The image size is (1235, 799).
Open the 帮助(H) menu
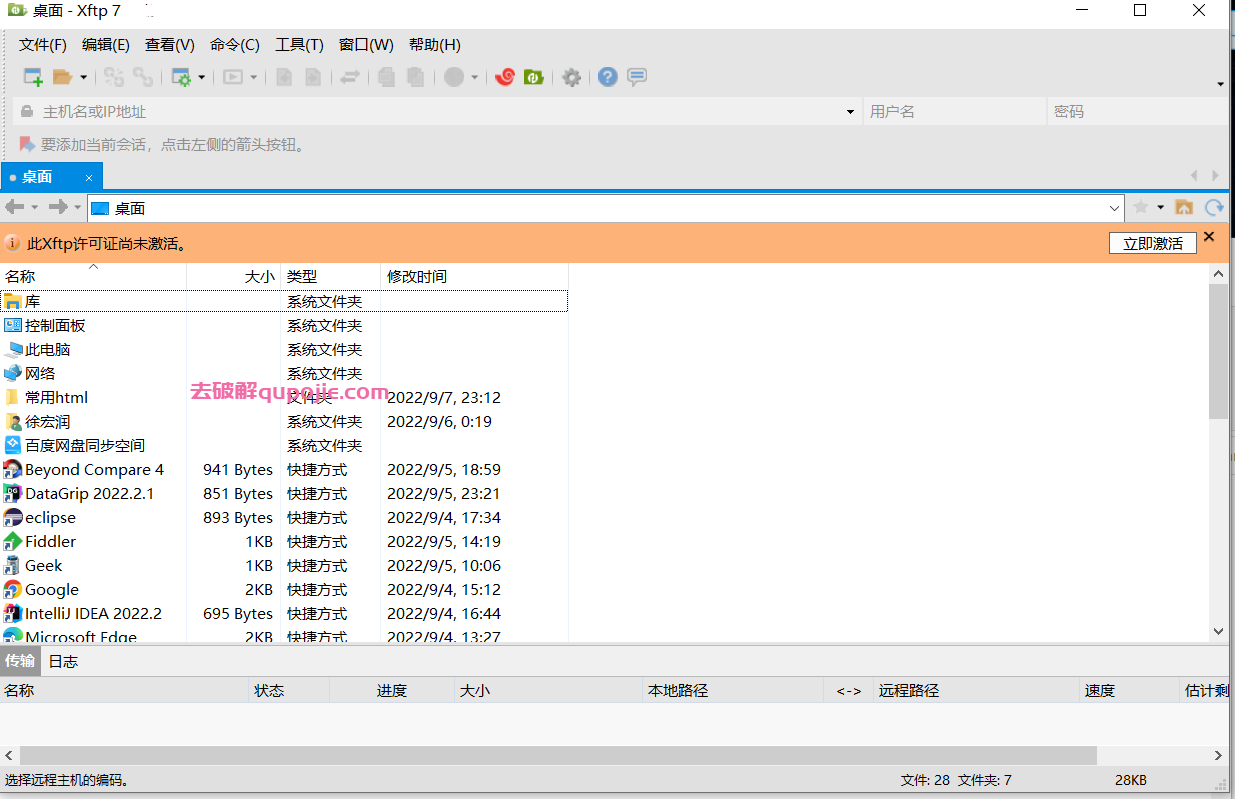(x=435, y=45)
